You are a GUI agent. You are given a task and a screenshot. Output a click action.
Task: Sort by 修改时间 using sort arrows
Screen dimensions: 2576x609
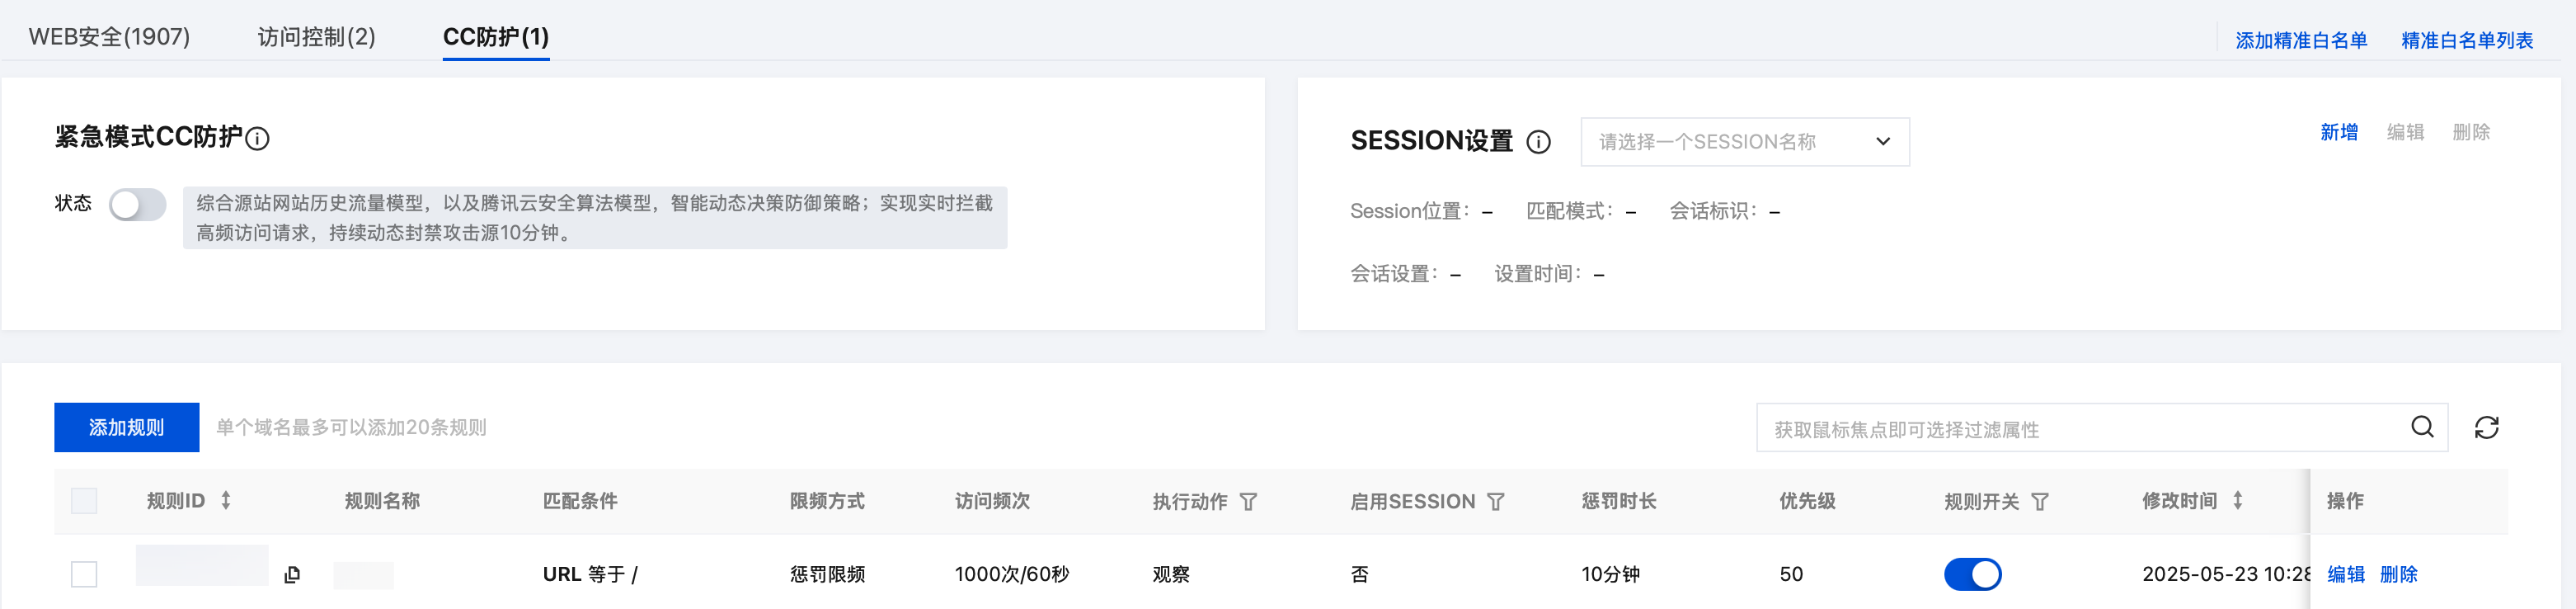click(x=2237, y=500)
